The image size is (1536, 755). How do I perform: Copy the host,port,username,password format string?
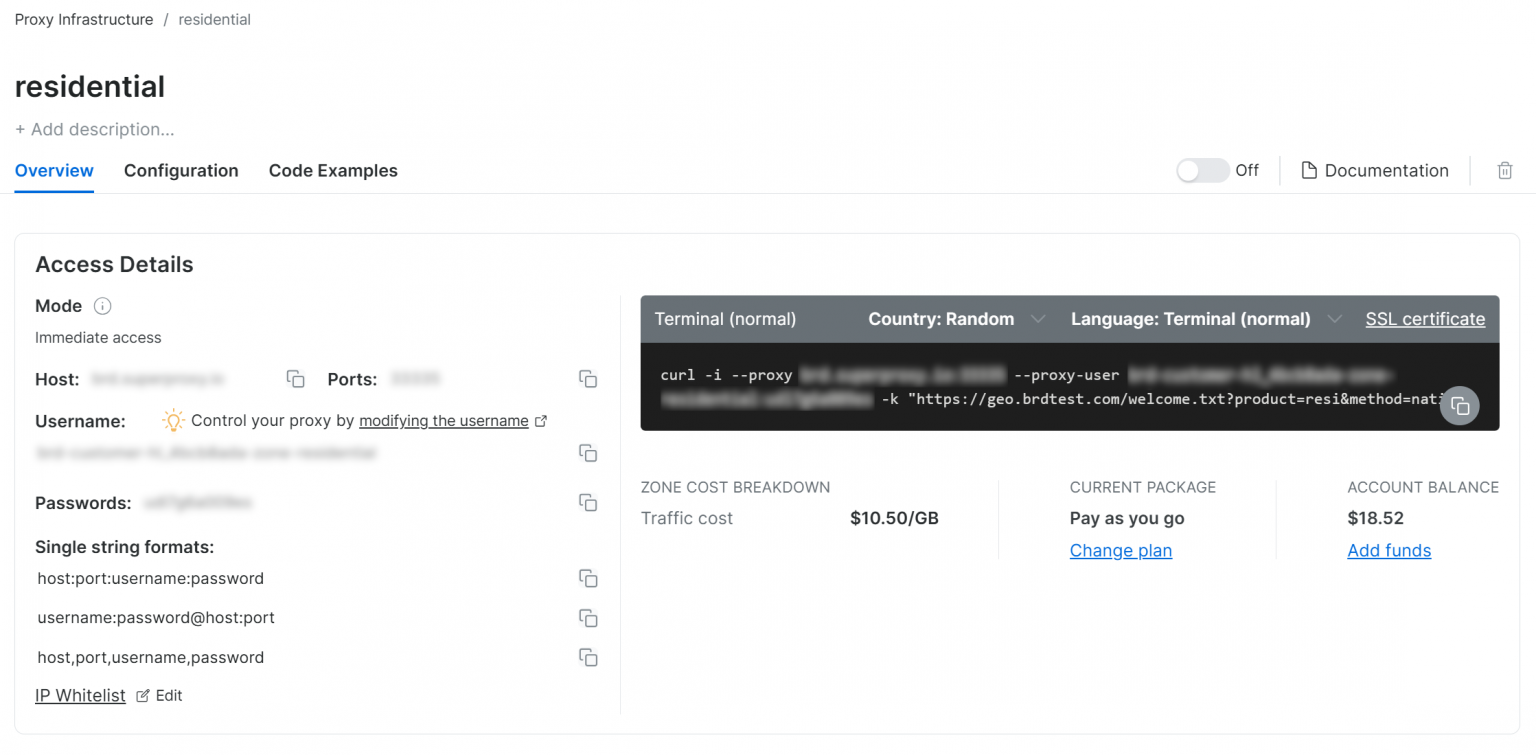tap(588, 657)
